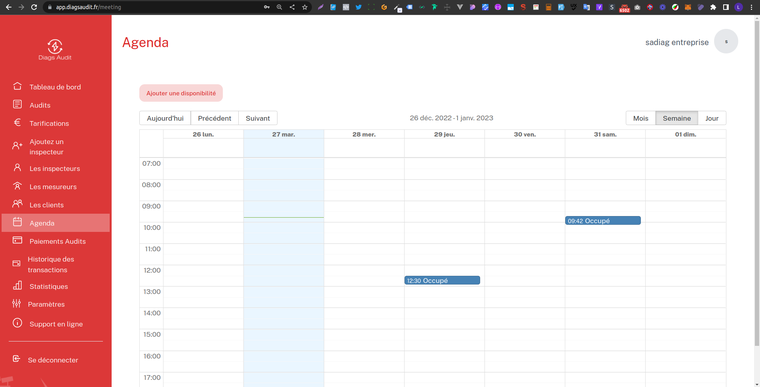The image size is (760, 387).
Task: Switch calendar to Jour view
Action: tap(712, 118)
